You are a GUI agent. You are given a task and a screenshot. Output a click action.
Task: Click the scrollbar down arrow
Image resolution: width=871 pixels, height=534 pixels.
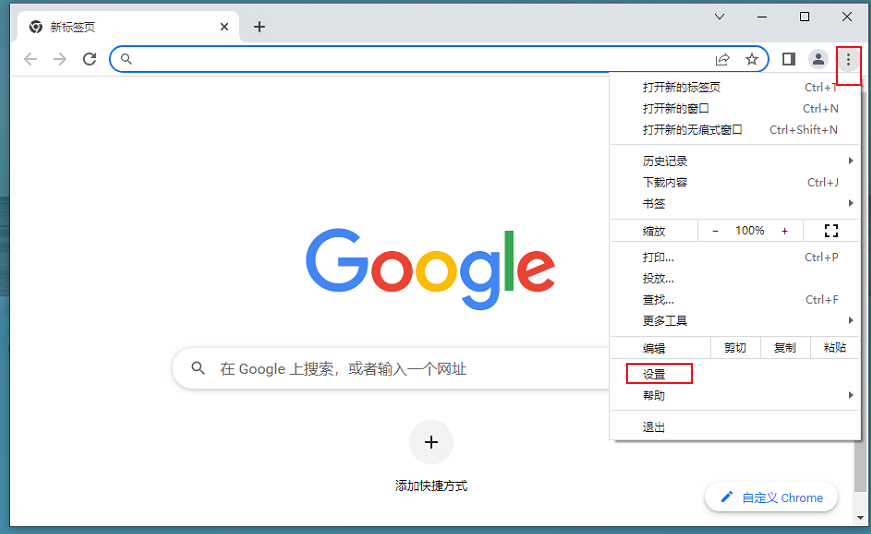pos(860,518)
